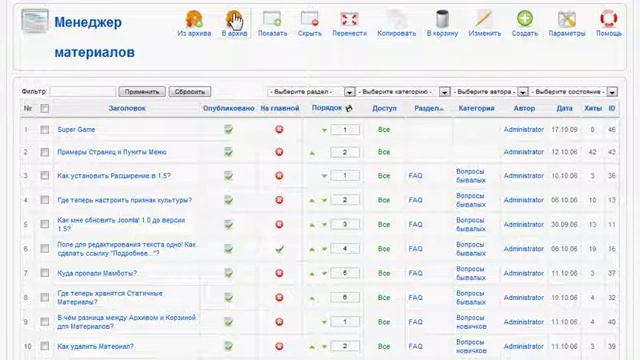Click the order field showing 4
Screen dimensions: 640x360
pyautogui.click(x=345, y=249)
